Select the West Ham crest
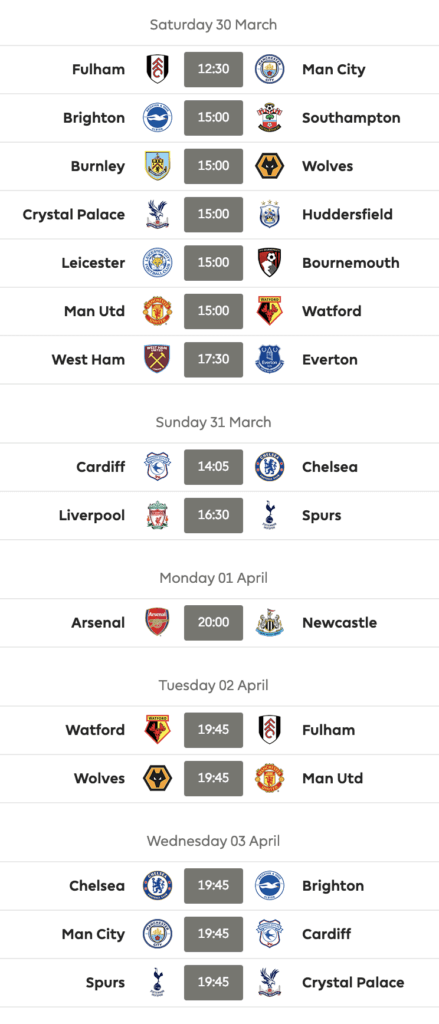The height and width of the screenshot is (1024, 439). click(x=157, y=359)
